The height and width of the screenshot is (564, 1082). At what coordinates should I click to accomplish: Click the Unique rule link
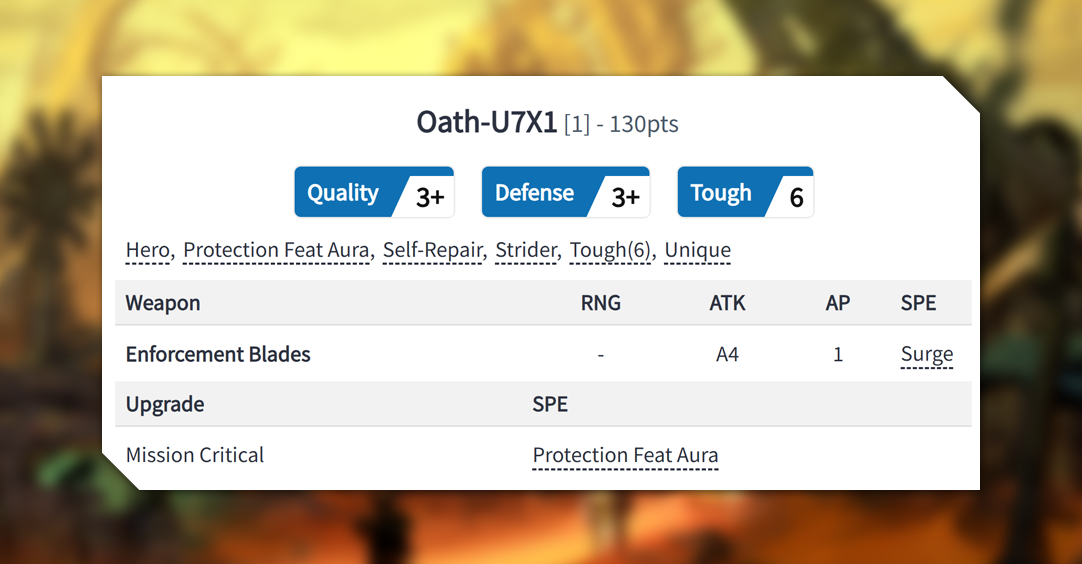pos(697,250)
